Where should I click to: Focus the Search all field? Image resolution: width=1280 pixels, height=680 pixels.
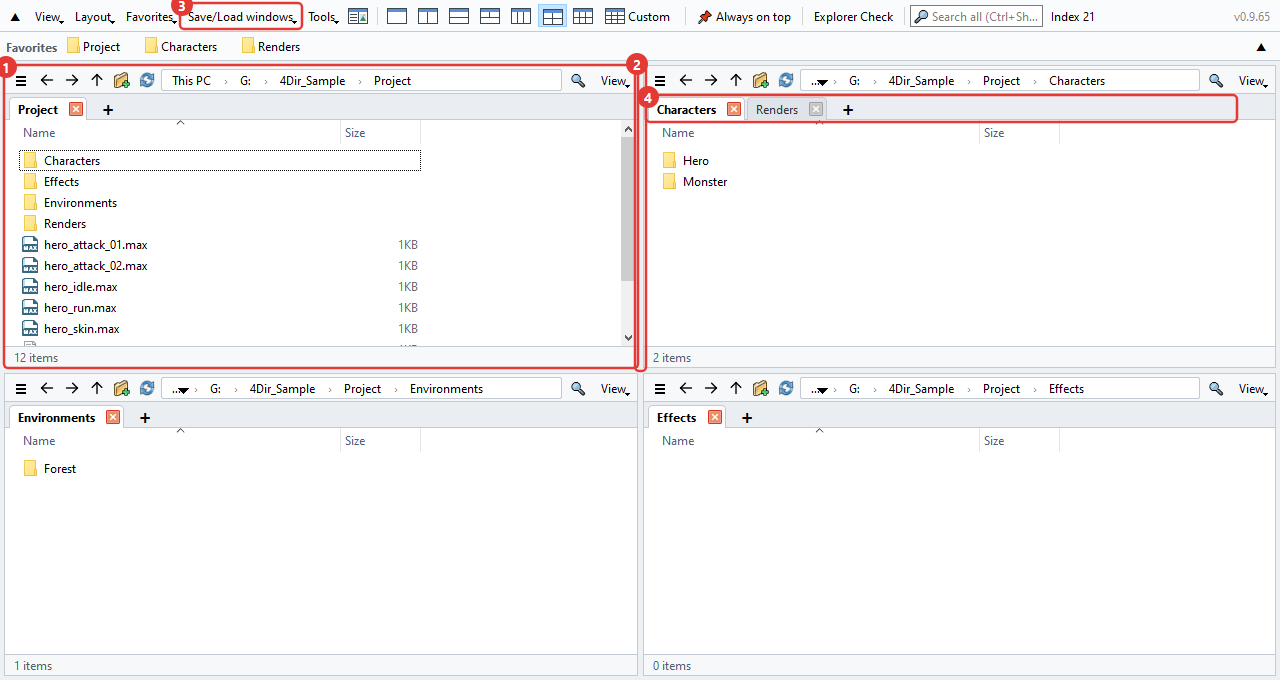tap(976, 16)
